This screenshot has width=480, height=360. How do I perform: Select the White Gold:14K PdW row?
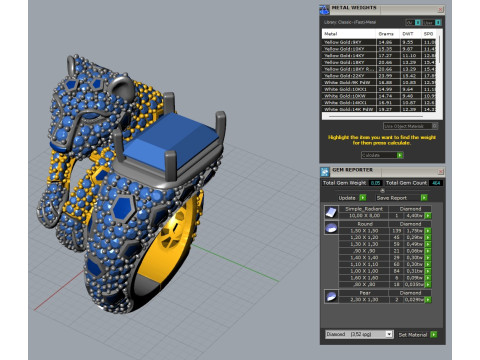[x=379, y=109]
